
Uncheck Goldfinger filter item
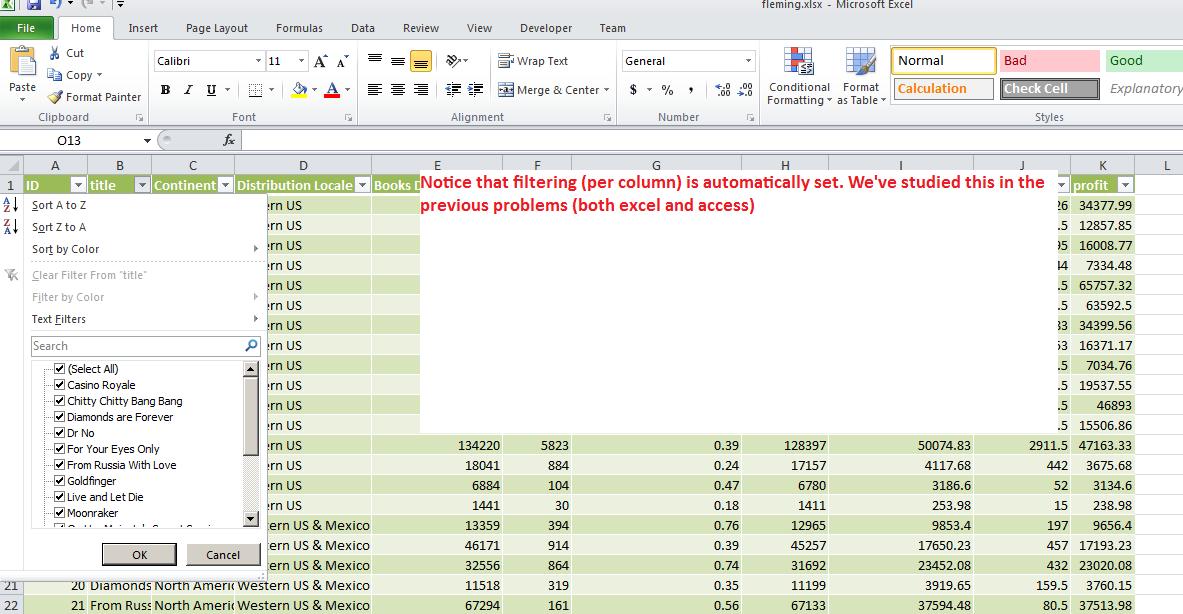tap(60, 480)
